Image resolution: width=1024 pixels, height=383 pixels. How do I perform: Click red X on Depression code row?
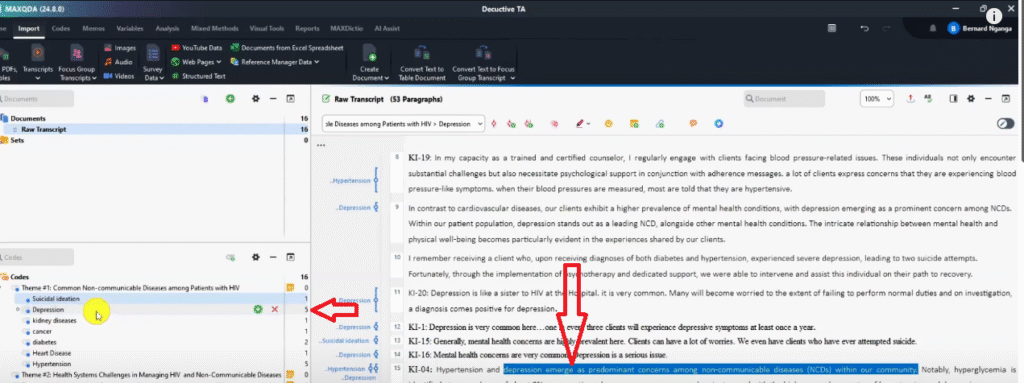pos(274,309)
